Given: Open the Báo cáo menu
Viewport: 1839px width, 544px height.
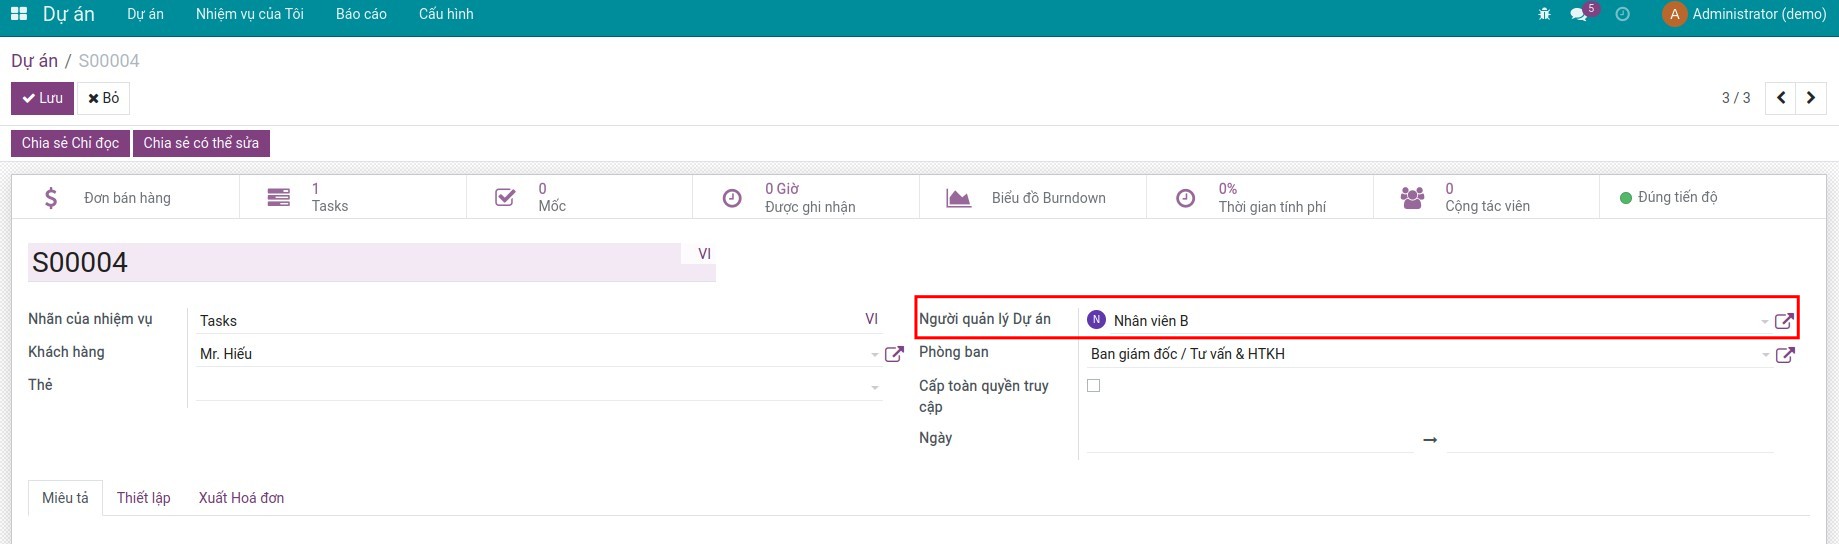Looking at the screenshot, I should pos(361,14).
